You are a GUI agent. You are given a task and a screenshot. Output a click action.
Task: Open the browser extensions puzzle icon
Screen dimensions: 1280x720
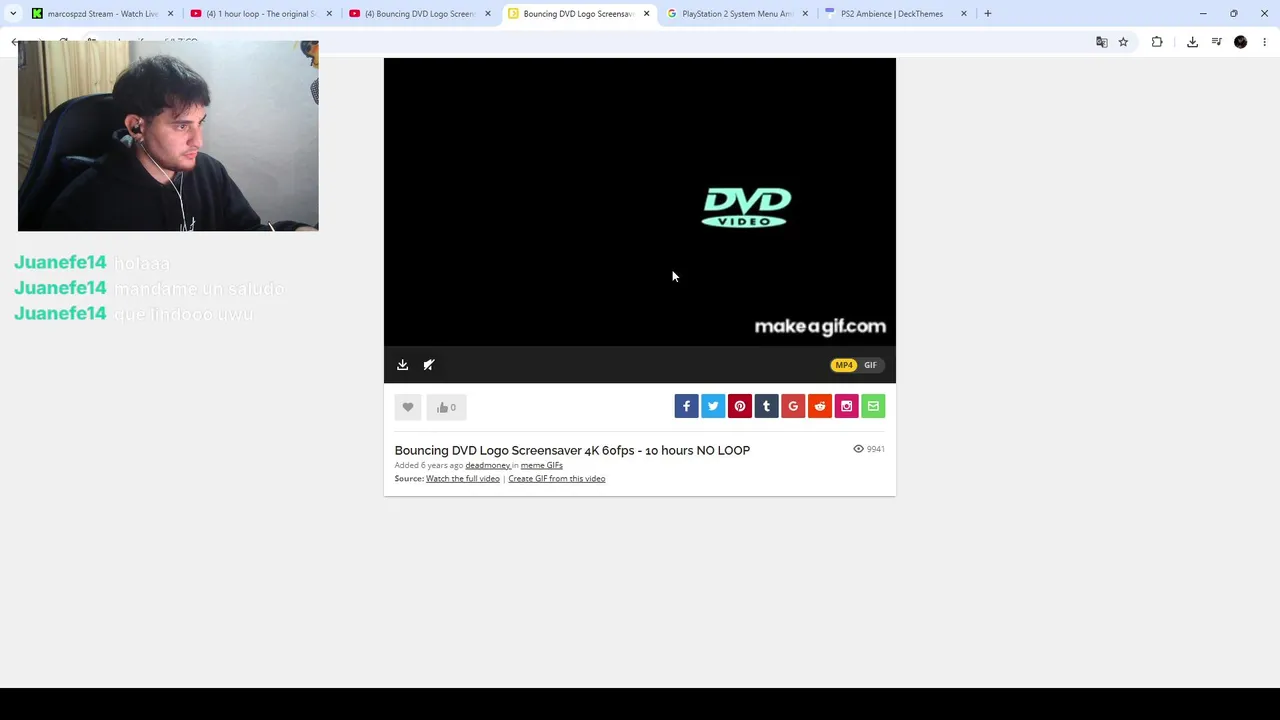1157,42
